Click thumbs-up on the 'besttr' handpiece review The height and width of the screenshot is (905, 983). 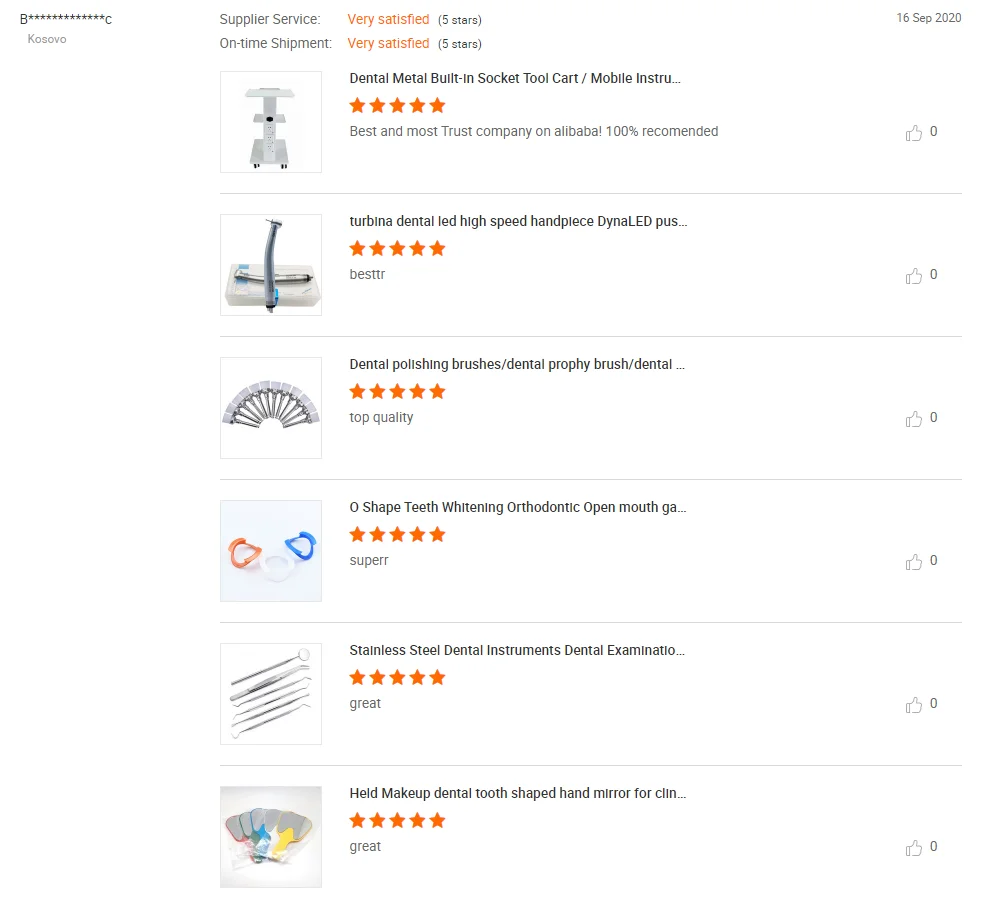(914, 275)
